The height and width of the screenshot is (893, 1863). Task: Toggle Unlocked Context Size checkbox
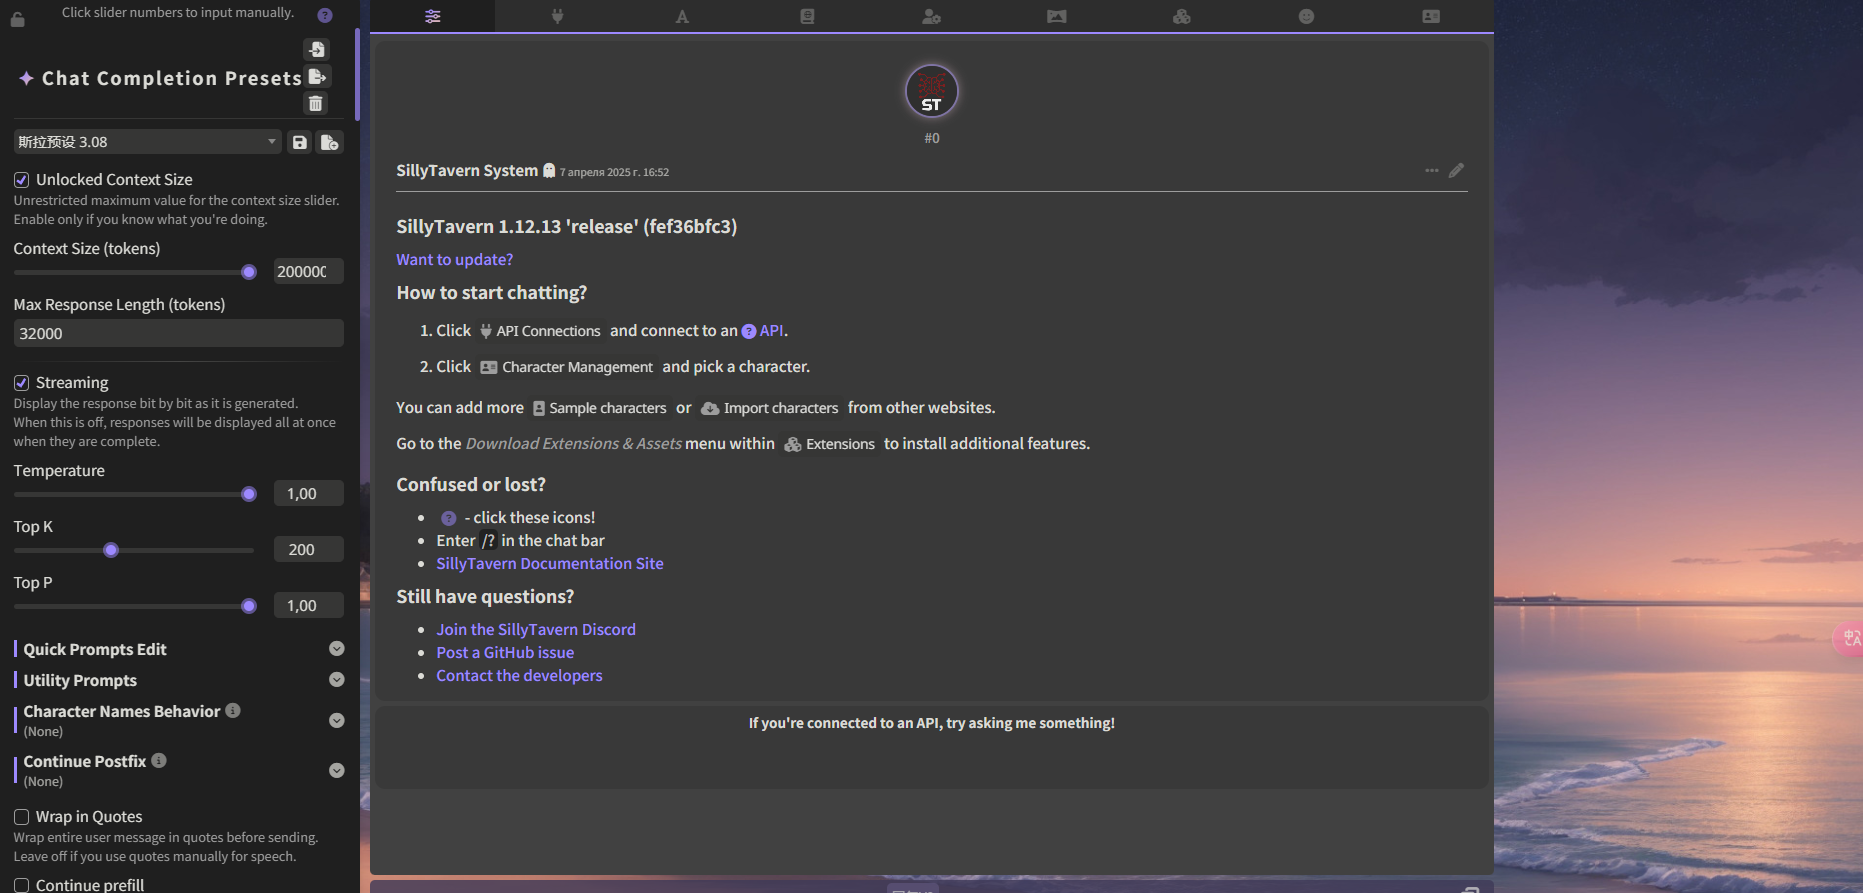pyautogui.click(x=21, y=180)
